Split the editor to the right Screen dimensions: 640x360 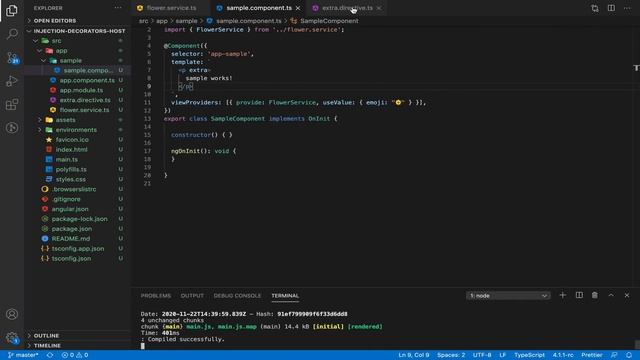611,8
